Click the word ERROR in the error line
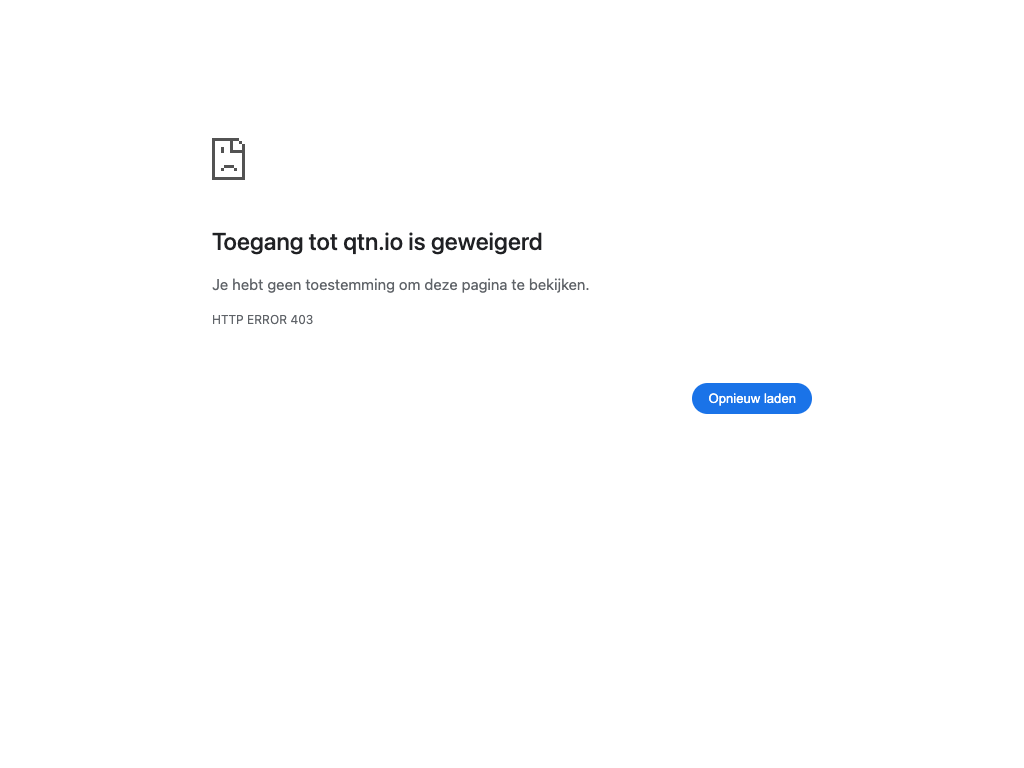Viewport: 1024px width, 768px height. click(266, 320)
